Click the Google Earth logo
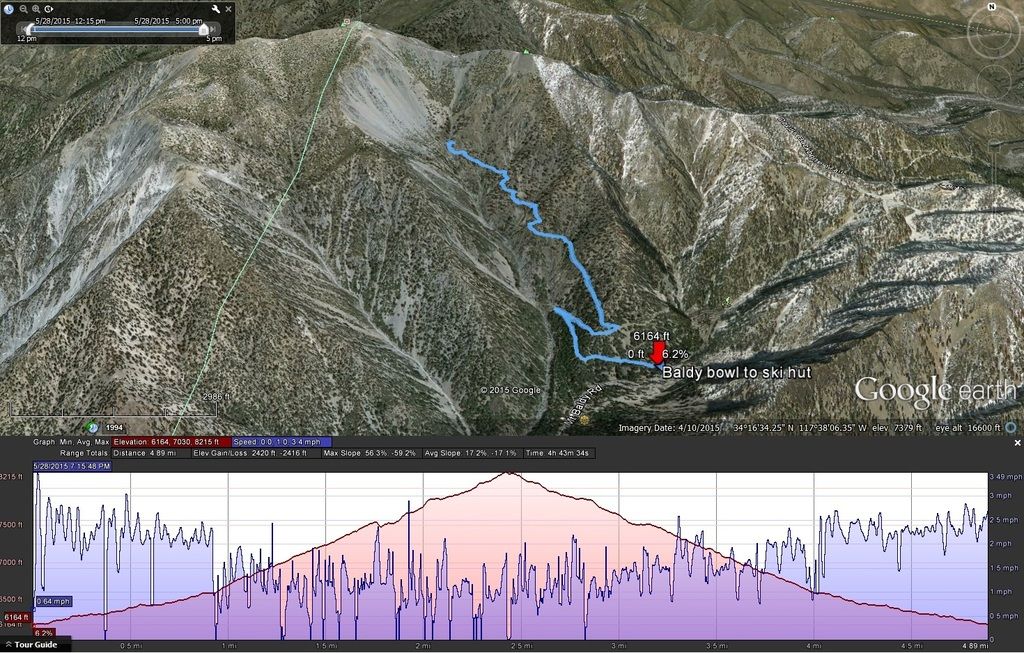This screenshot has width=1024, height=653. (935, 391)
